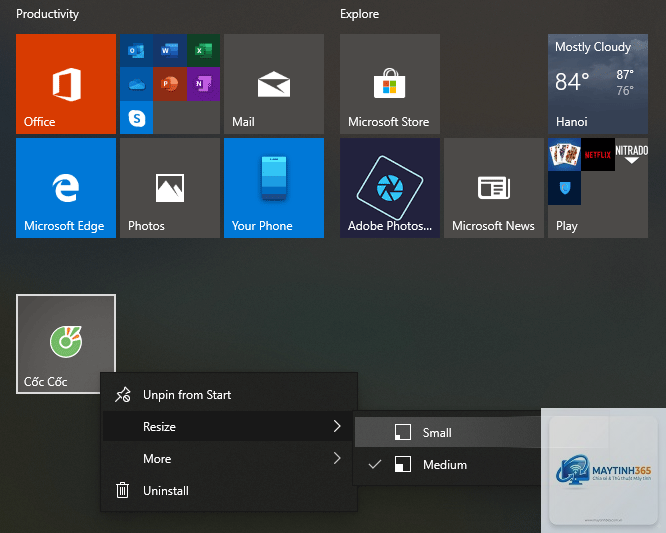666x533 pixels.
Task: Launch Outlook from the Office apps folder
Action: (x=136, y=51)
